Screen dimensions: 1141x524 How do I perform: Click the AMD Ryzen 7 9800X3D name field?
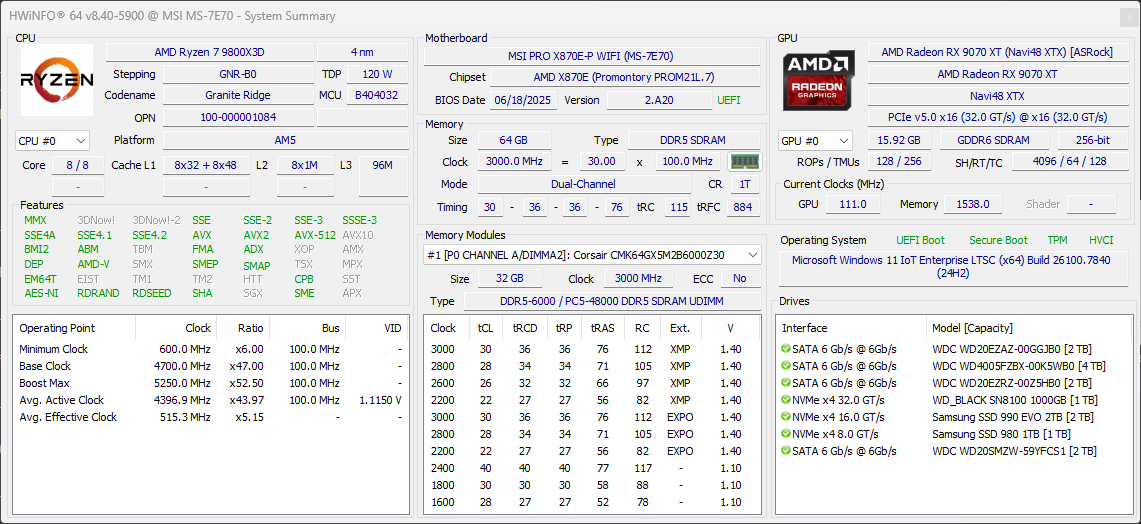coord(210,52)
